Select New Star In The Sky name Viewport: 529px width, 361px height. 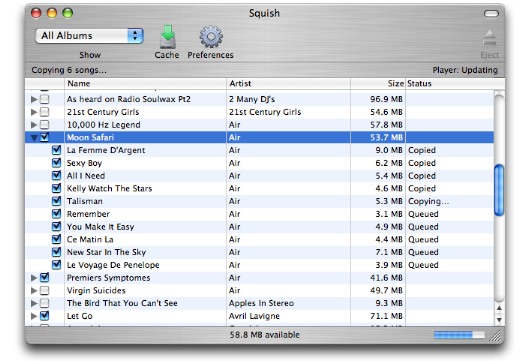click(106, 252)
